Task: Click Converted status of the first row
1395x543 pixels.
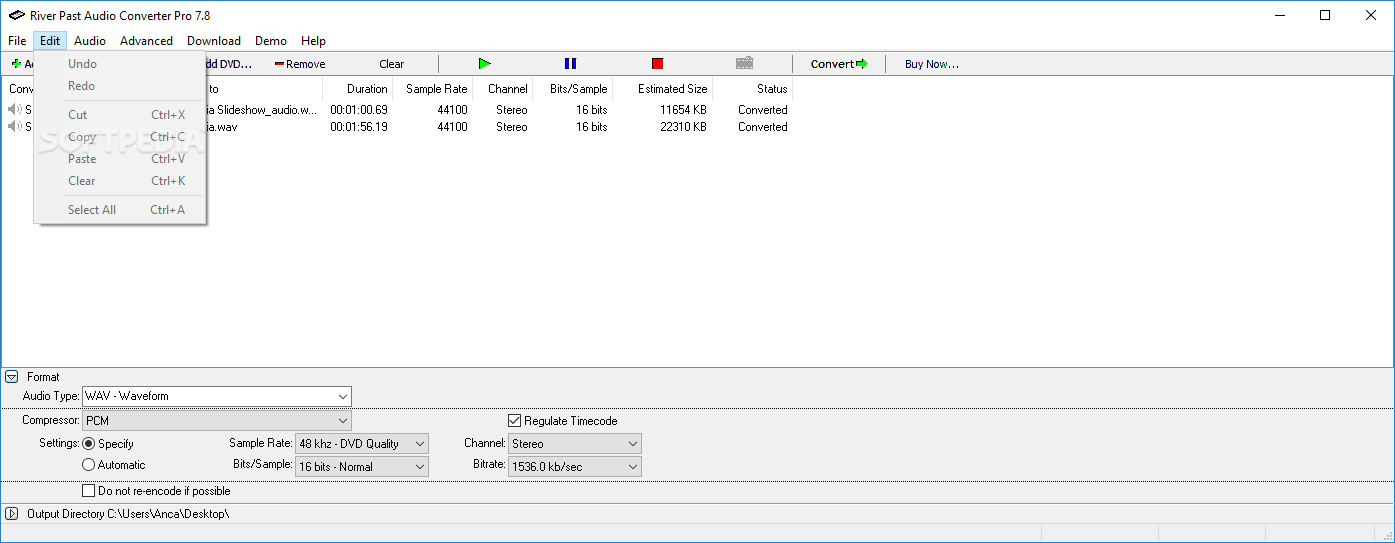Action: pyautogui.click(x=763, y=110)
